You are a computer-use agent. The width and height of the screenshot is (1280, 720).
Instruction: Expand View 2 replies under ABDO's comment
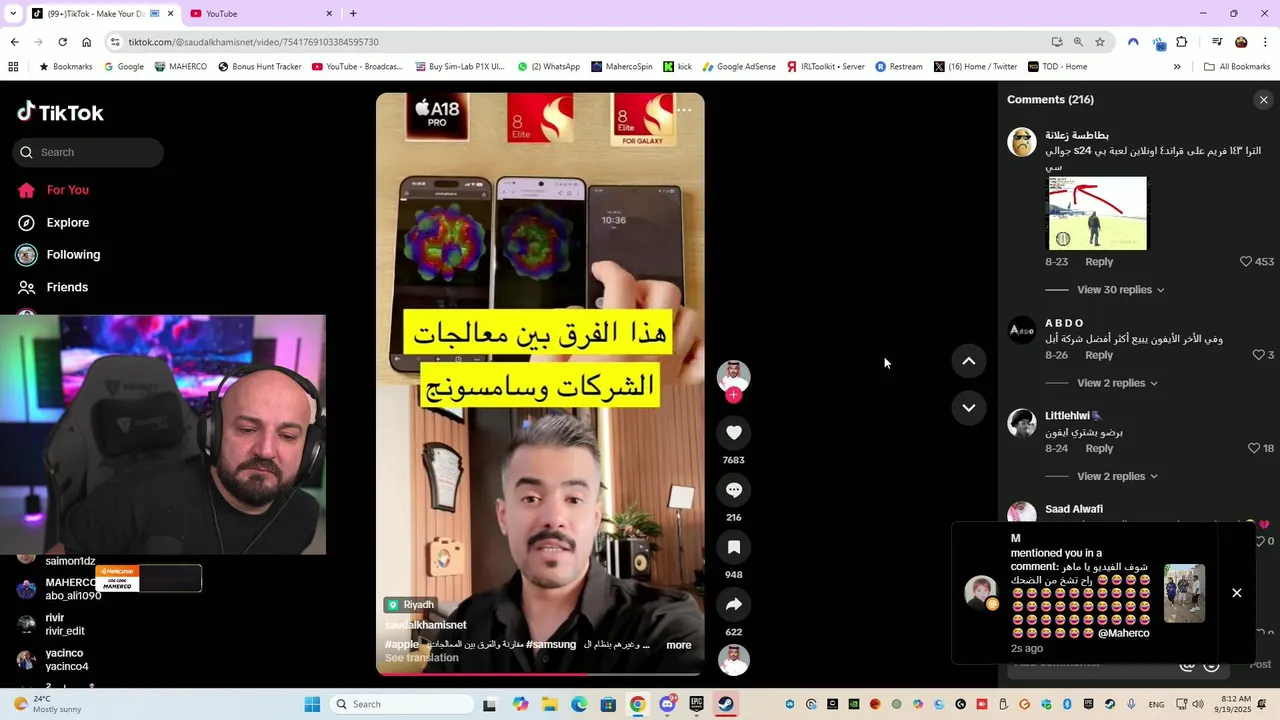coord(1117,383)
